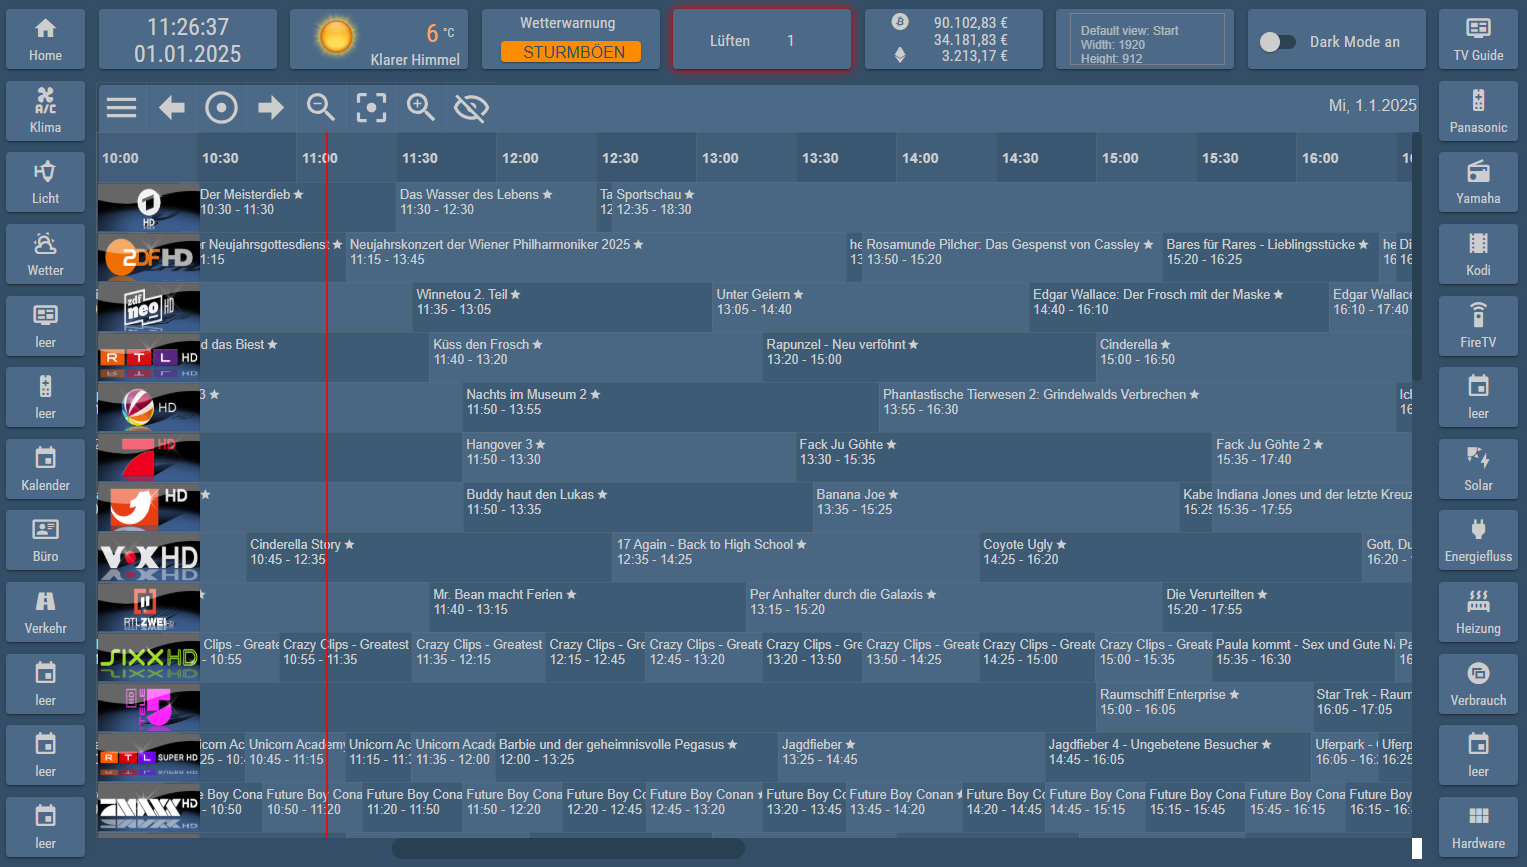Toggle hidden channels with crossed-eye icon
Screen dimensions: 1527x867
click(471, 107)
